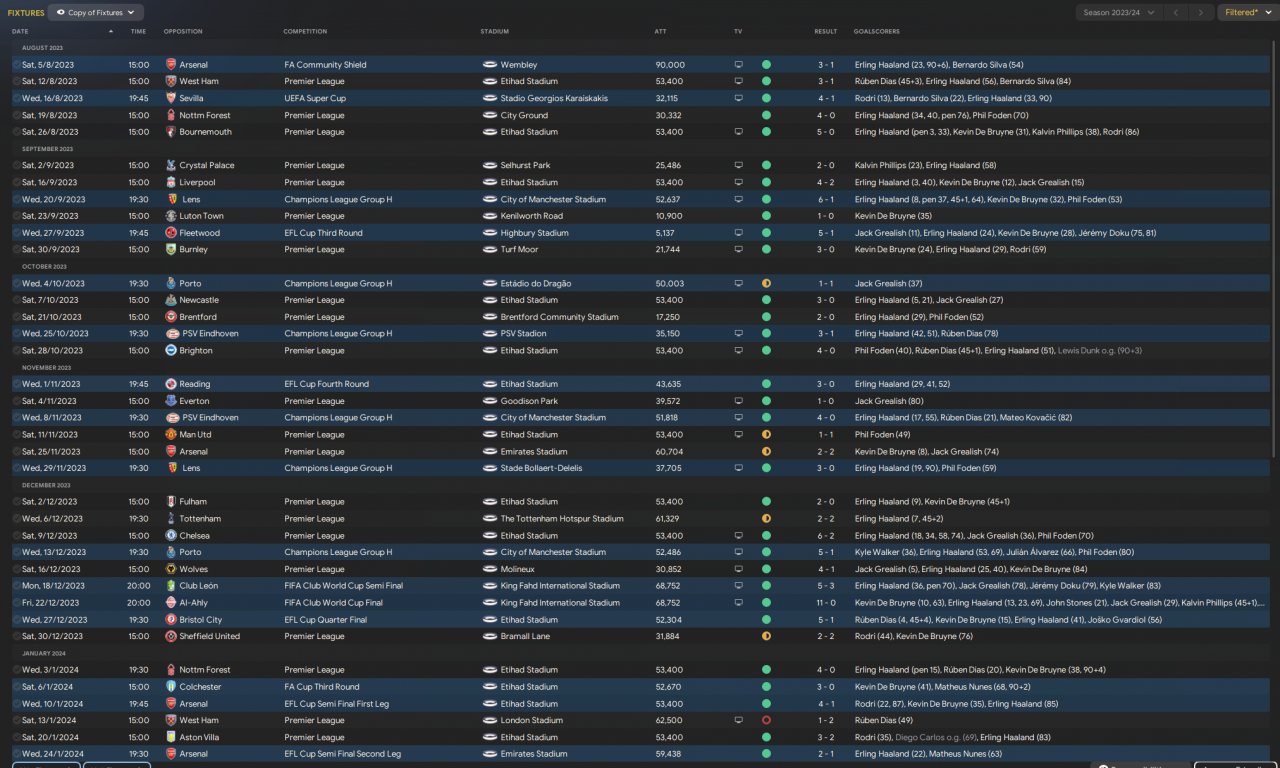Sort by the Stadium column header

(x=494, y=31)
